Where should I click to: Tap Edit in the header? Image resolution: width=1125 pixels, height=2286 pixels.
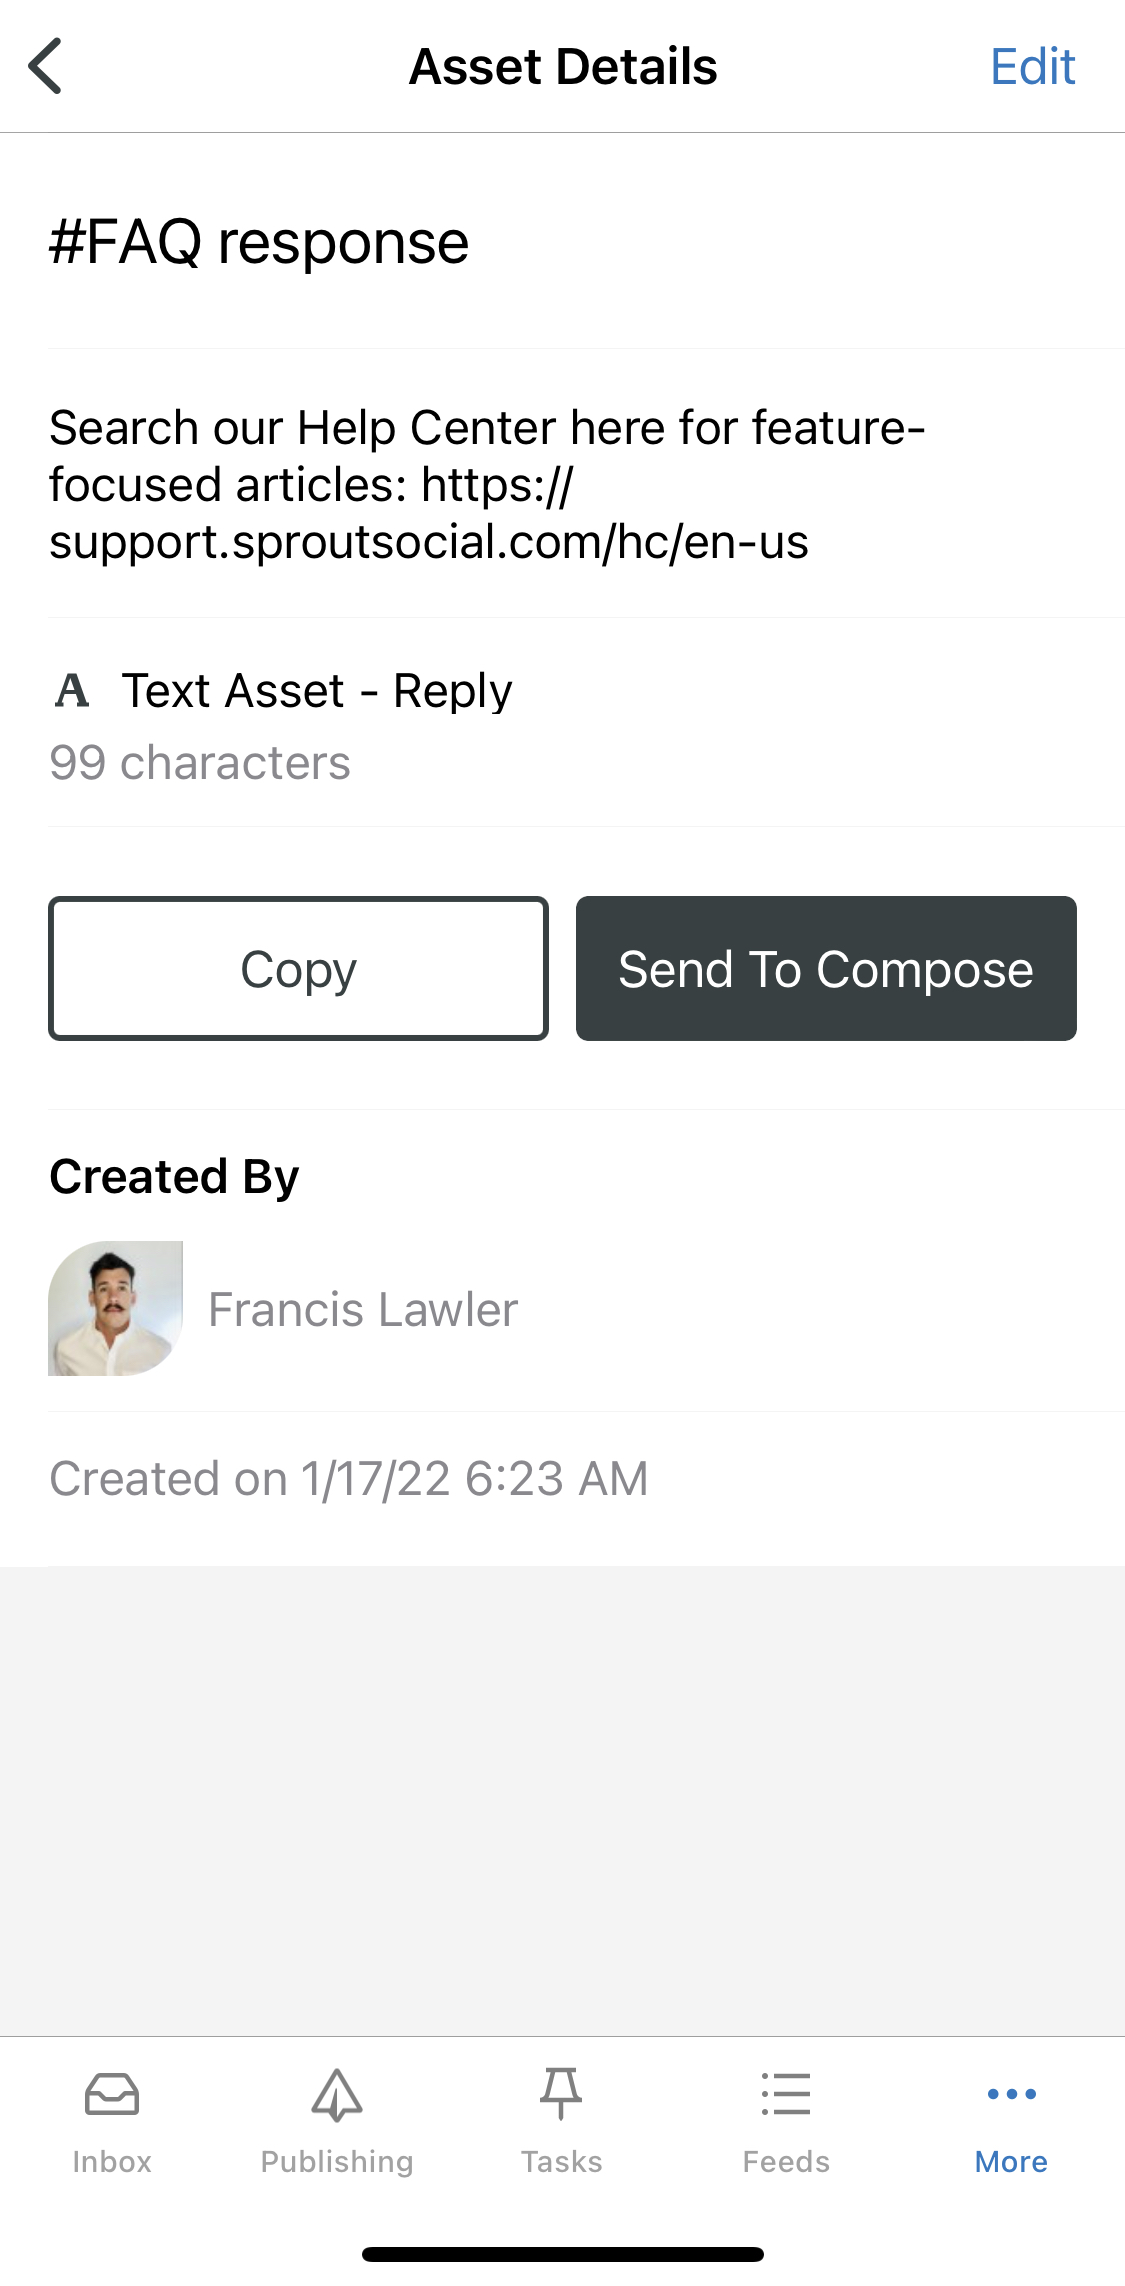tap(1032, 67)
